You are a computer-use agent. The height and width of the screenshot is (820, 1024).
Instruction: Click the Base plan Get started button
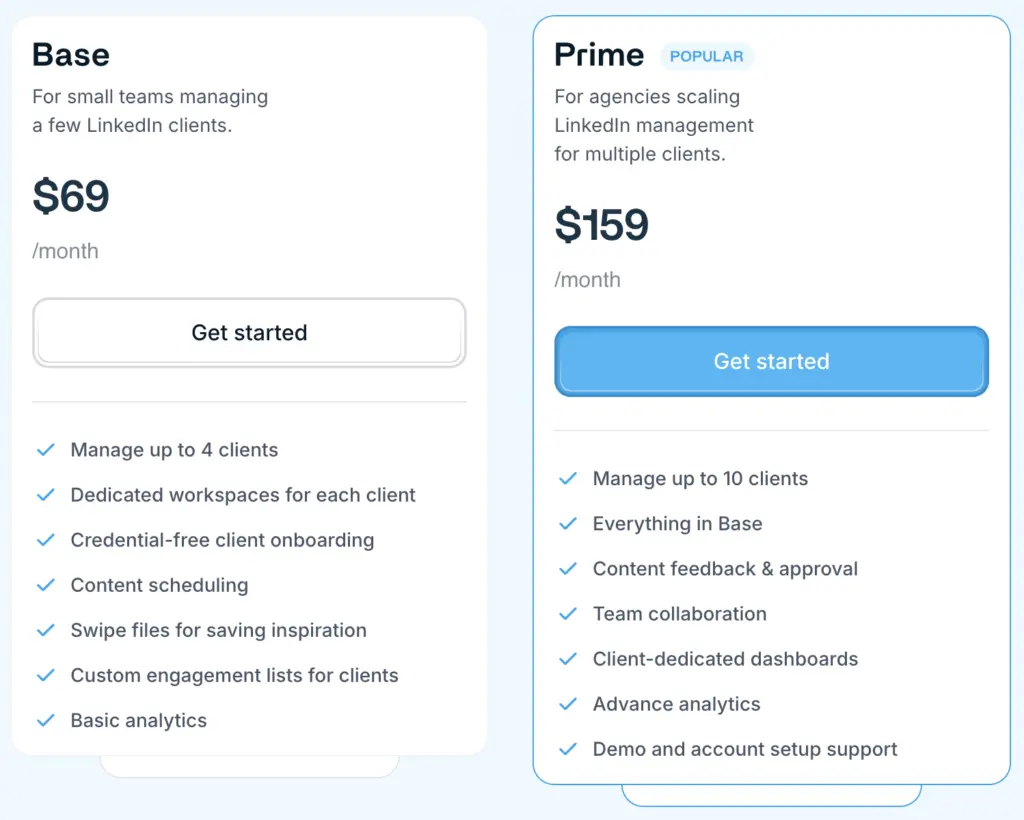pyautogui.click(x=249, y=333)
